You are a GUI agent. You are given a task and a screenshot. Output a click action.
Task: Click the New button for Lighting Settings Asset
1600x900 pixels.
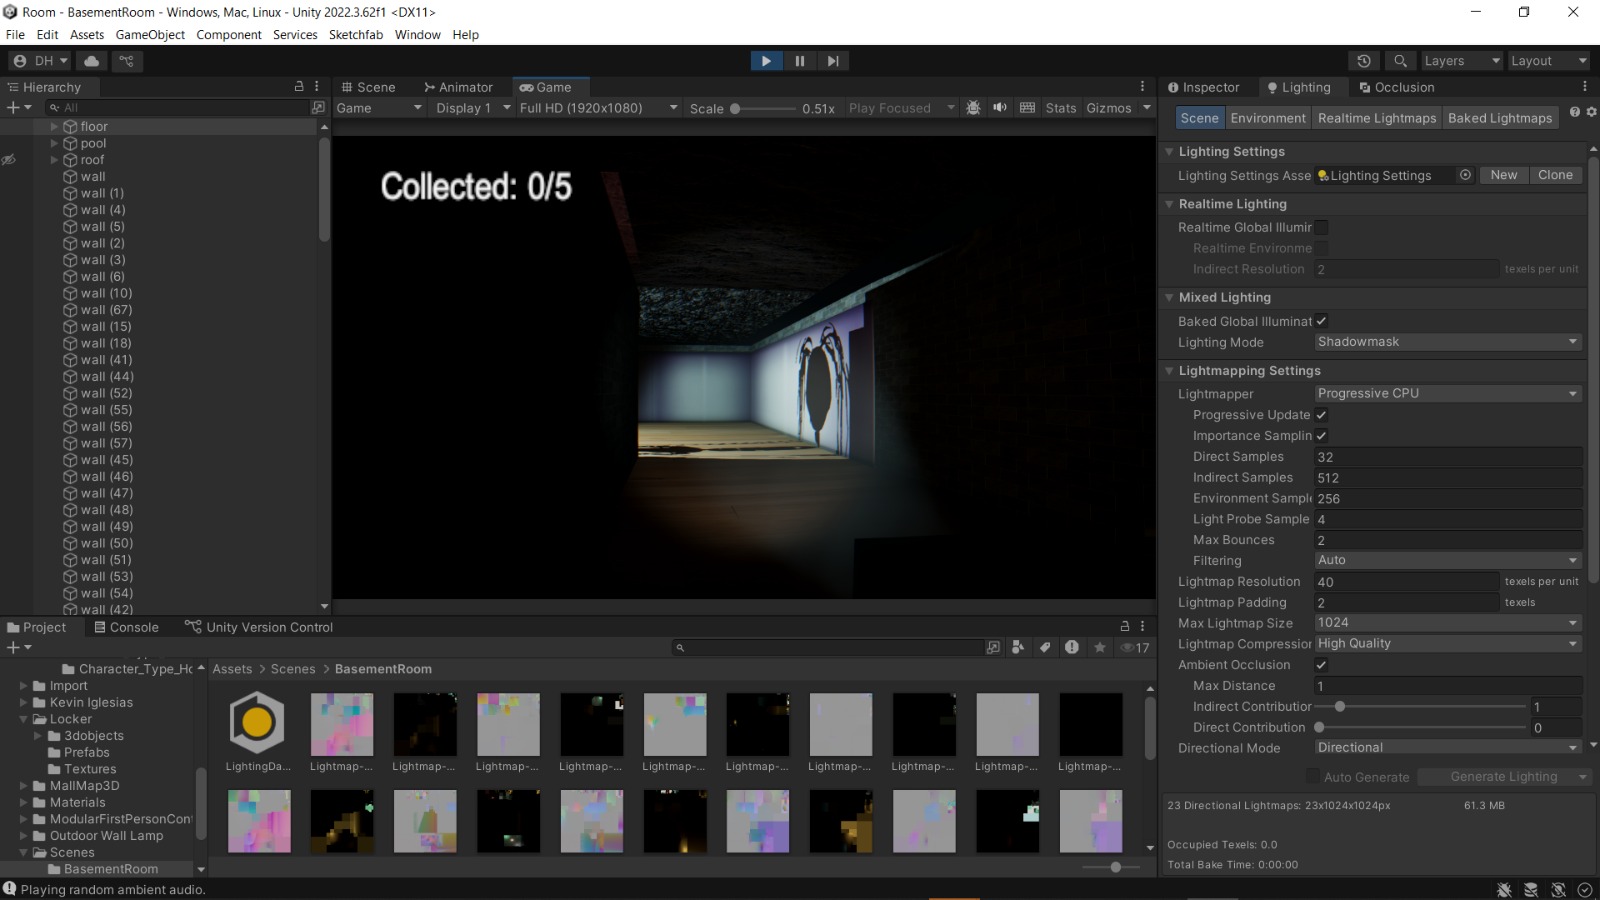point(1503,174)
